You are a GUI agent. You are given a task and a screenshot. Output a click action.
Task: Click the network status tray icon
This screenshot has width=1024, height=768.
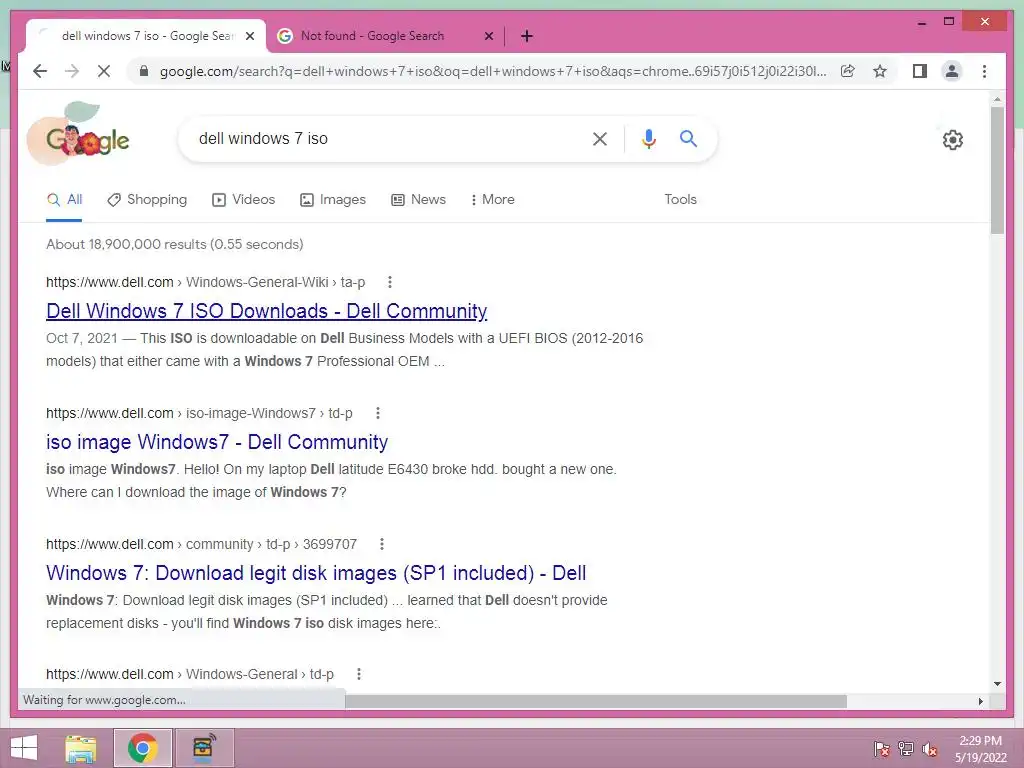[906, 749]
